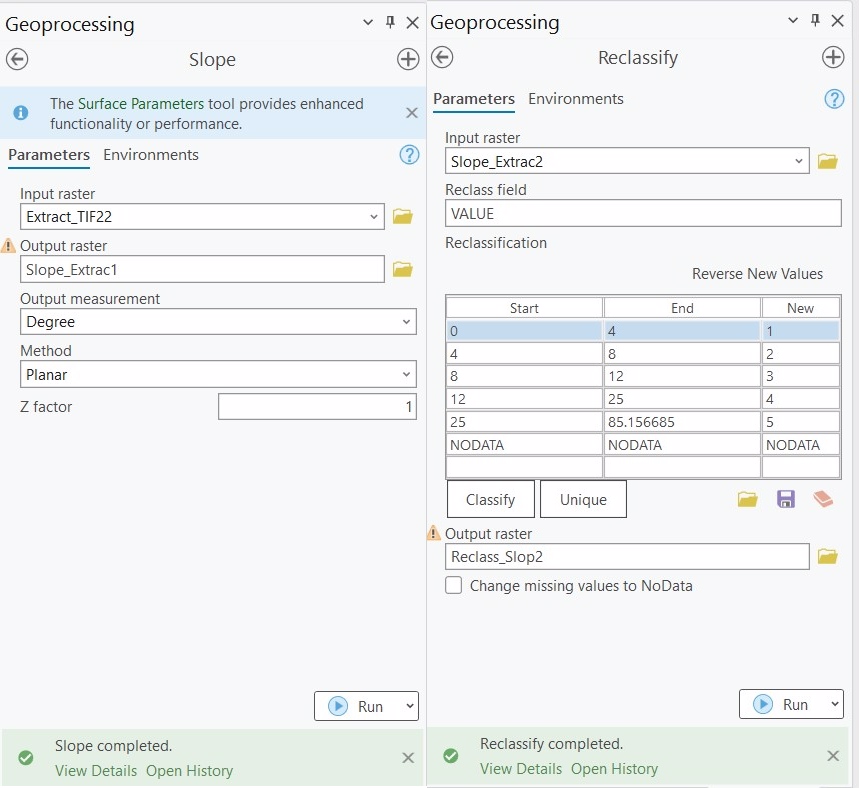Switch to Environments tab in Slope pane

pos(151,155)
